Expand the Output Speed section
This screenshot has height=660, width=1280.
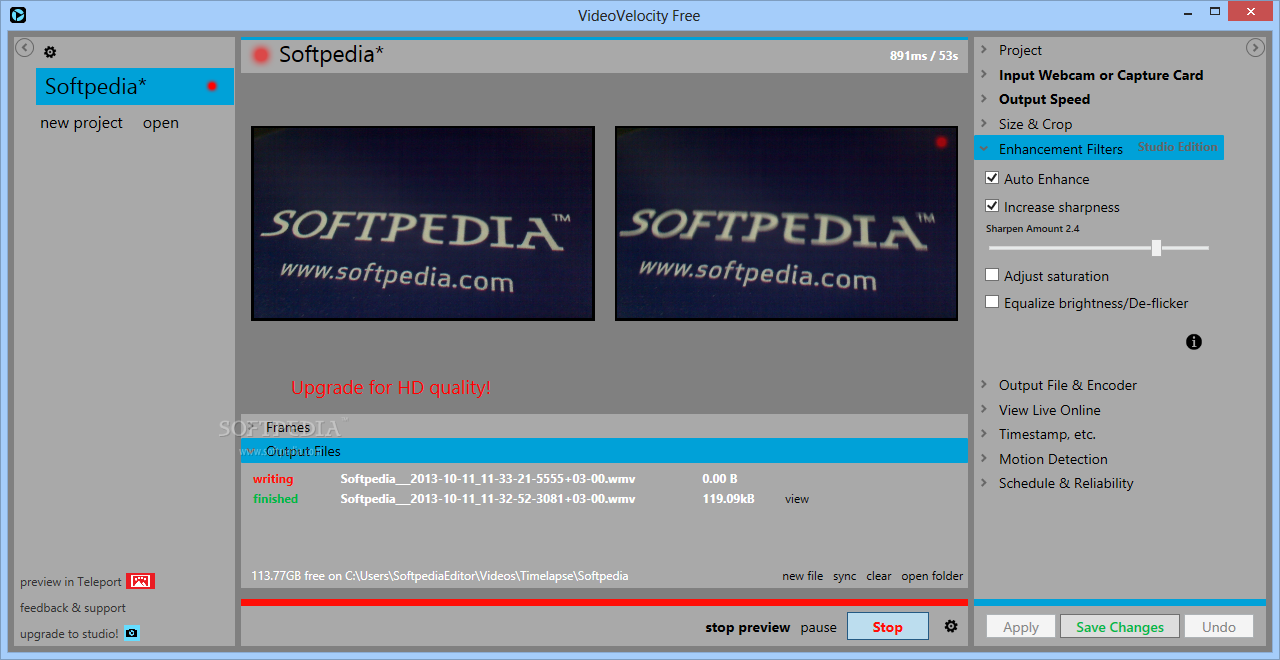pos(1044,99)
